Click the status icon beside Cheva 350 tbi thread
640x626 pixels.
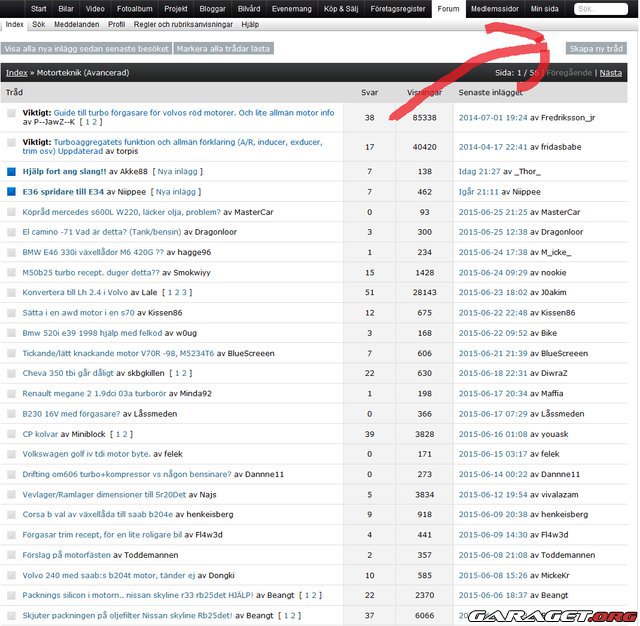tap(12, 373)
